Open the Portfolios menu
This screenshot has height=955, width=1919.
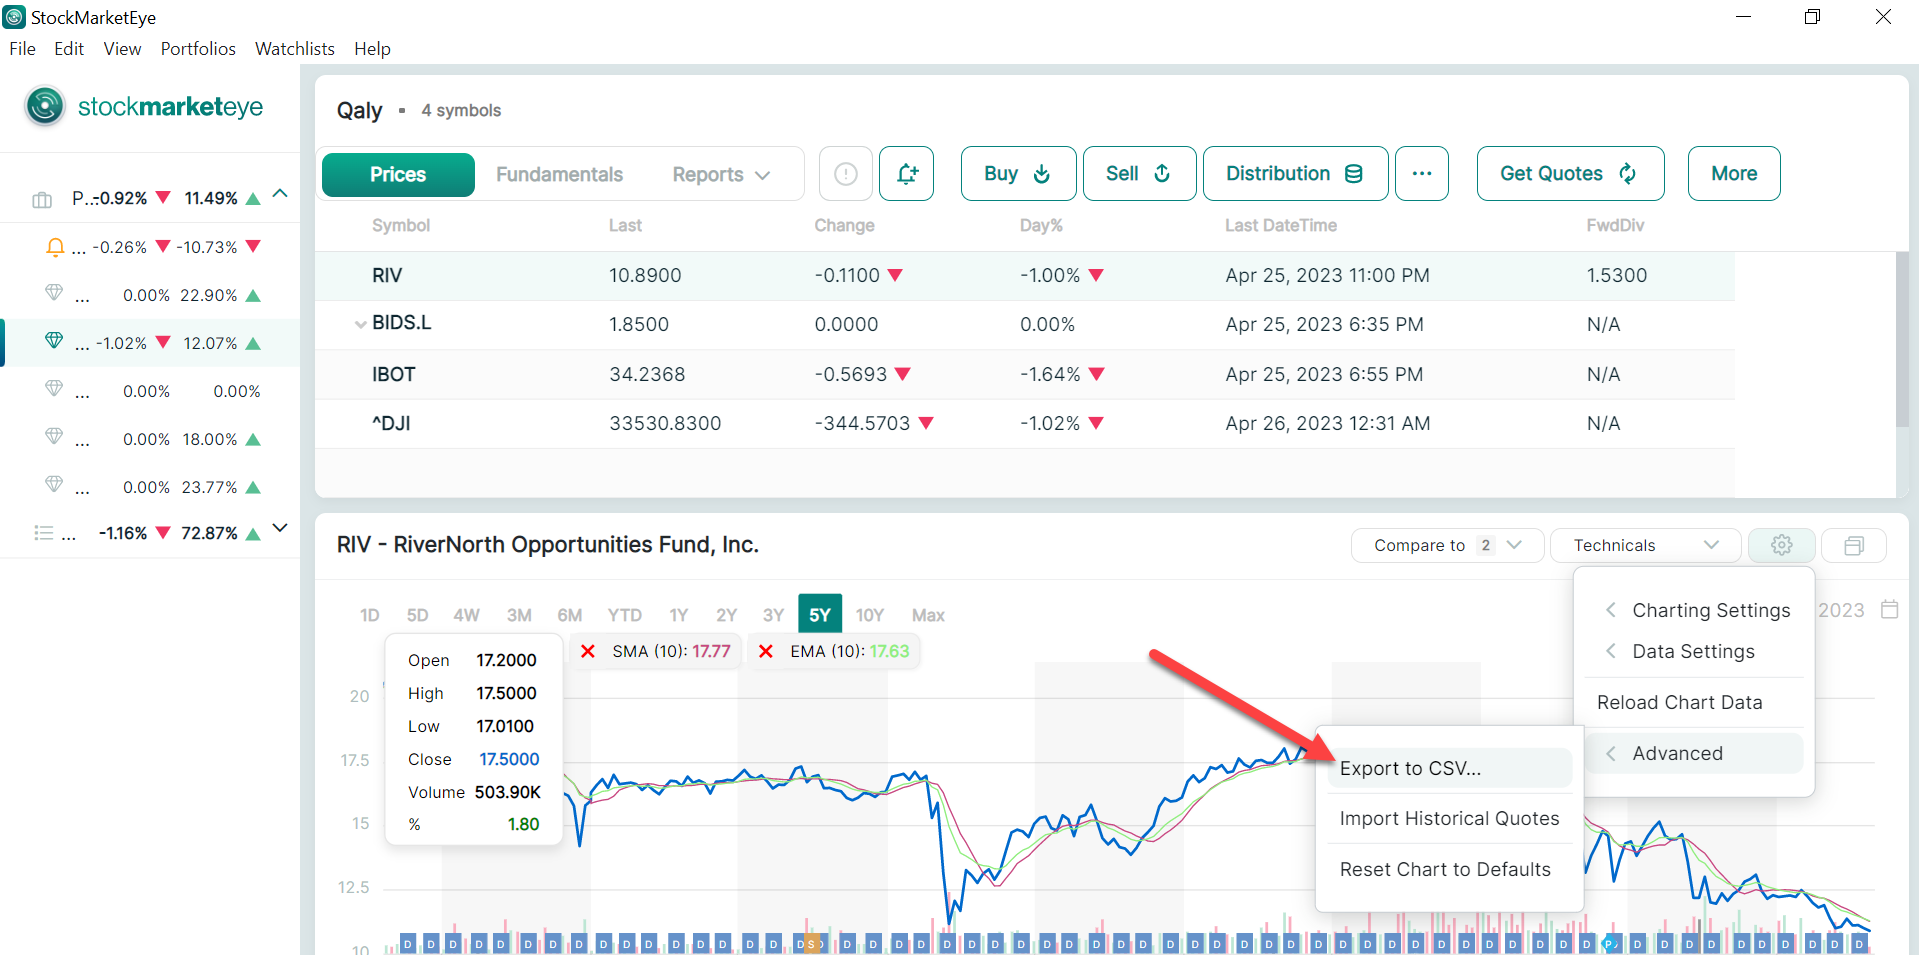tap(198, 49)
